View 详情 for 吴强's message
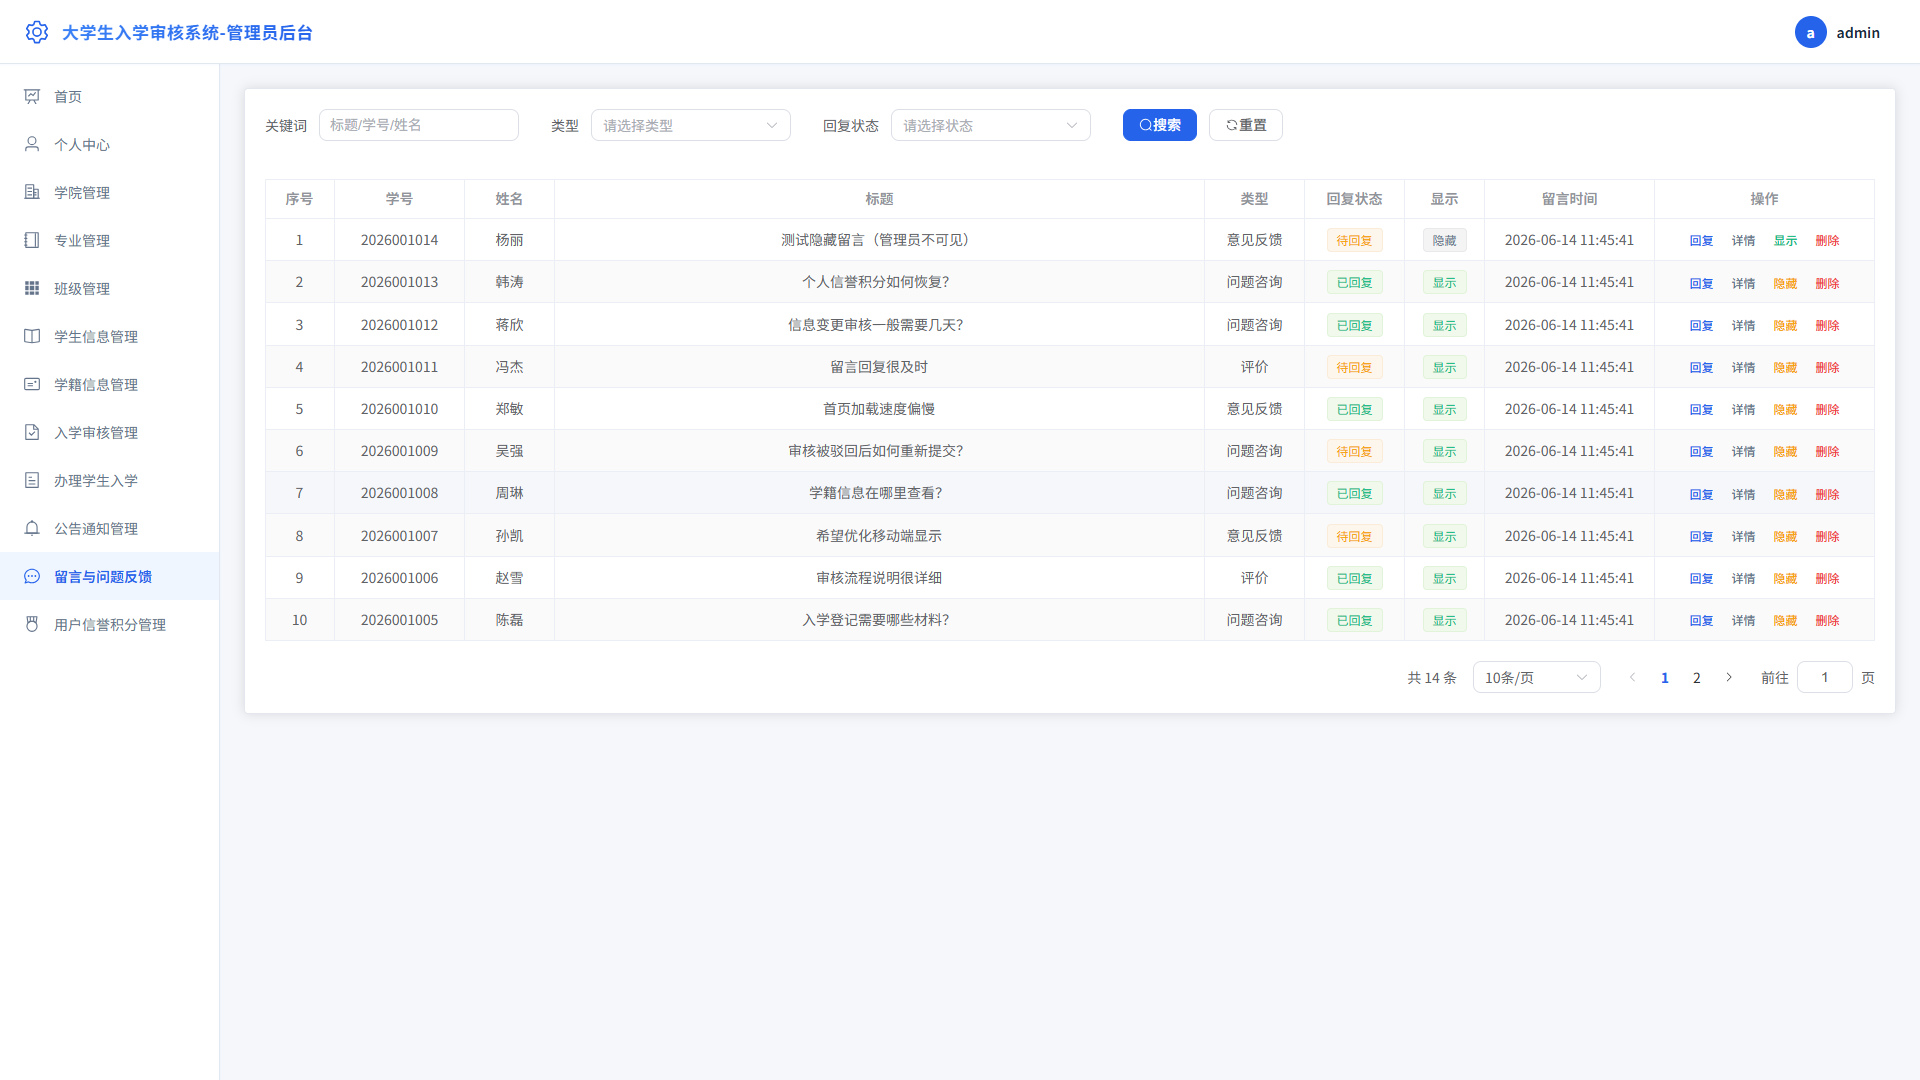Image resolution: width=1920 pixels, height=1080 pixels. point(1743,452)
